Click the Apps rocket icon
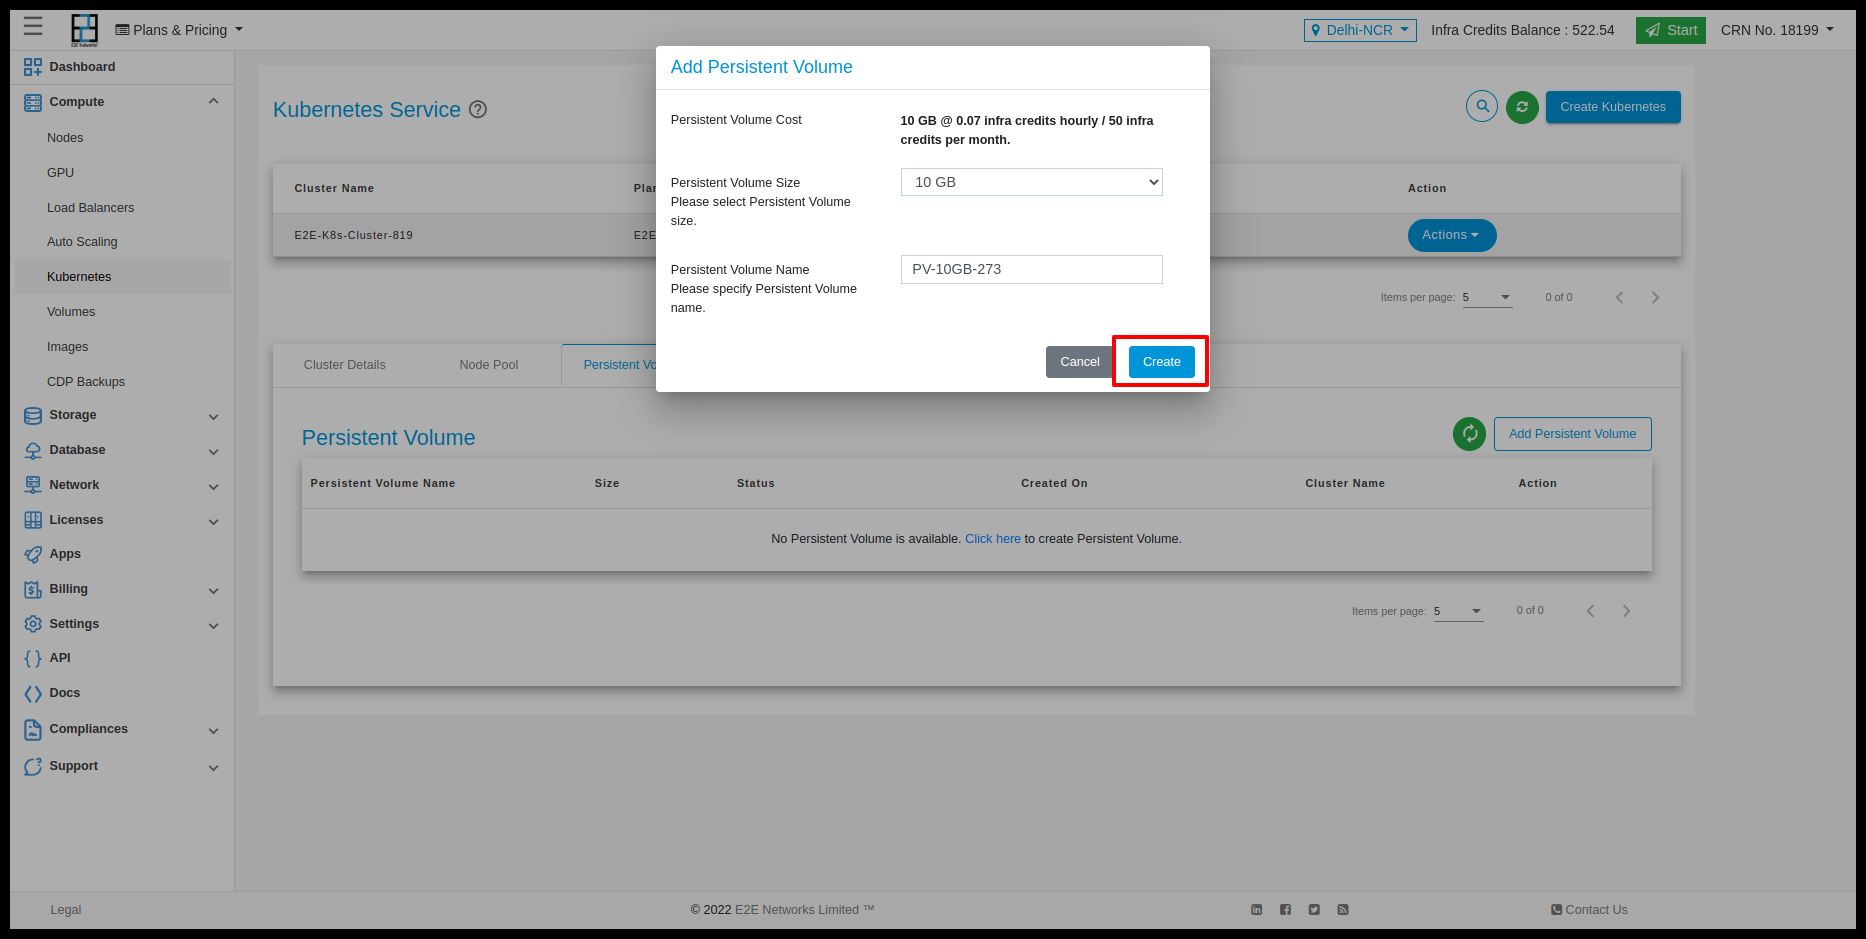The width and height of the screenshot is (1866, 939). point(33,554)
